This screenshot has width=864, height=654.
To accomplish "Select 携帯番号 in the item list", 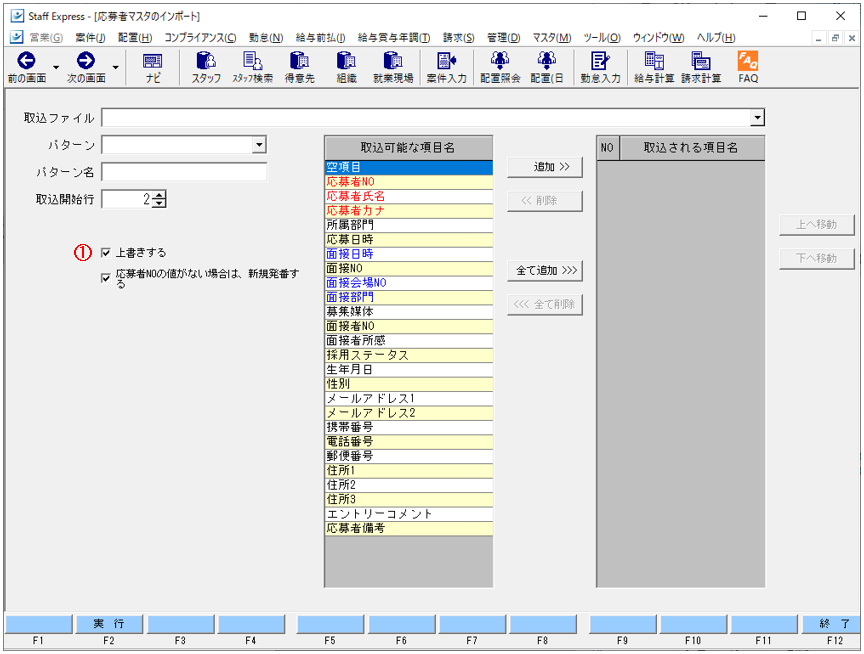I will [409, 427].
